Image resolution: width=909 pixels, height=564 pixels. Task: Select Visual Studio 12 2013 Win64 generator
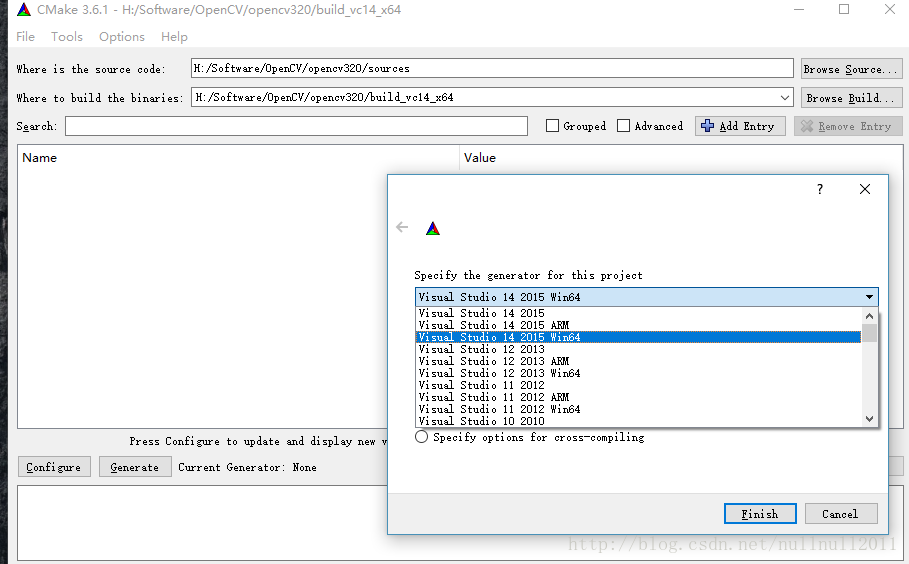pos(638,373)
